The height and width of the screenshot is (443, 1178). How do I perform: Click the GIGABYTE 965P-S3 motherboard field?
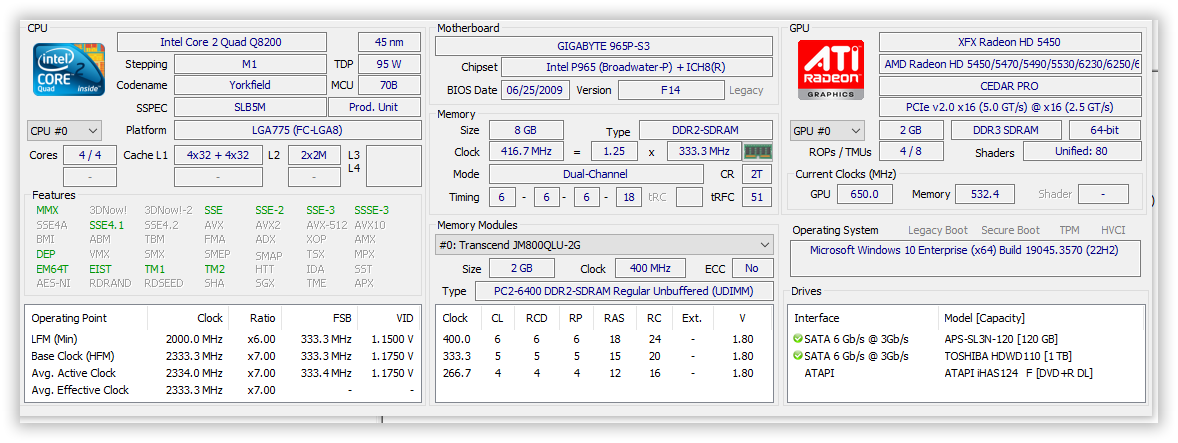(604, 46)
